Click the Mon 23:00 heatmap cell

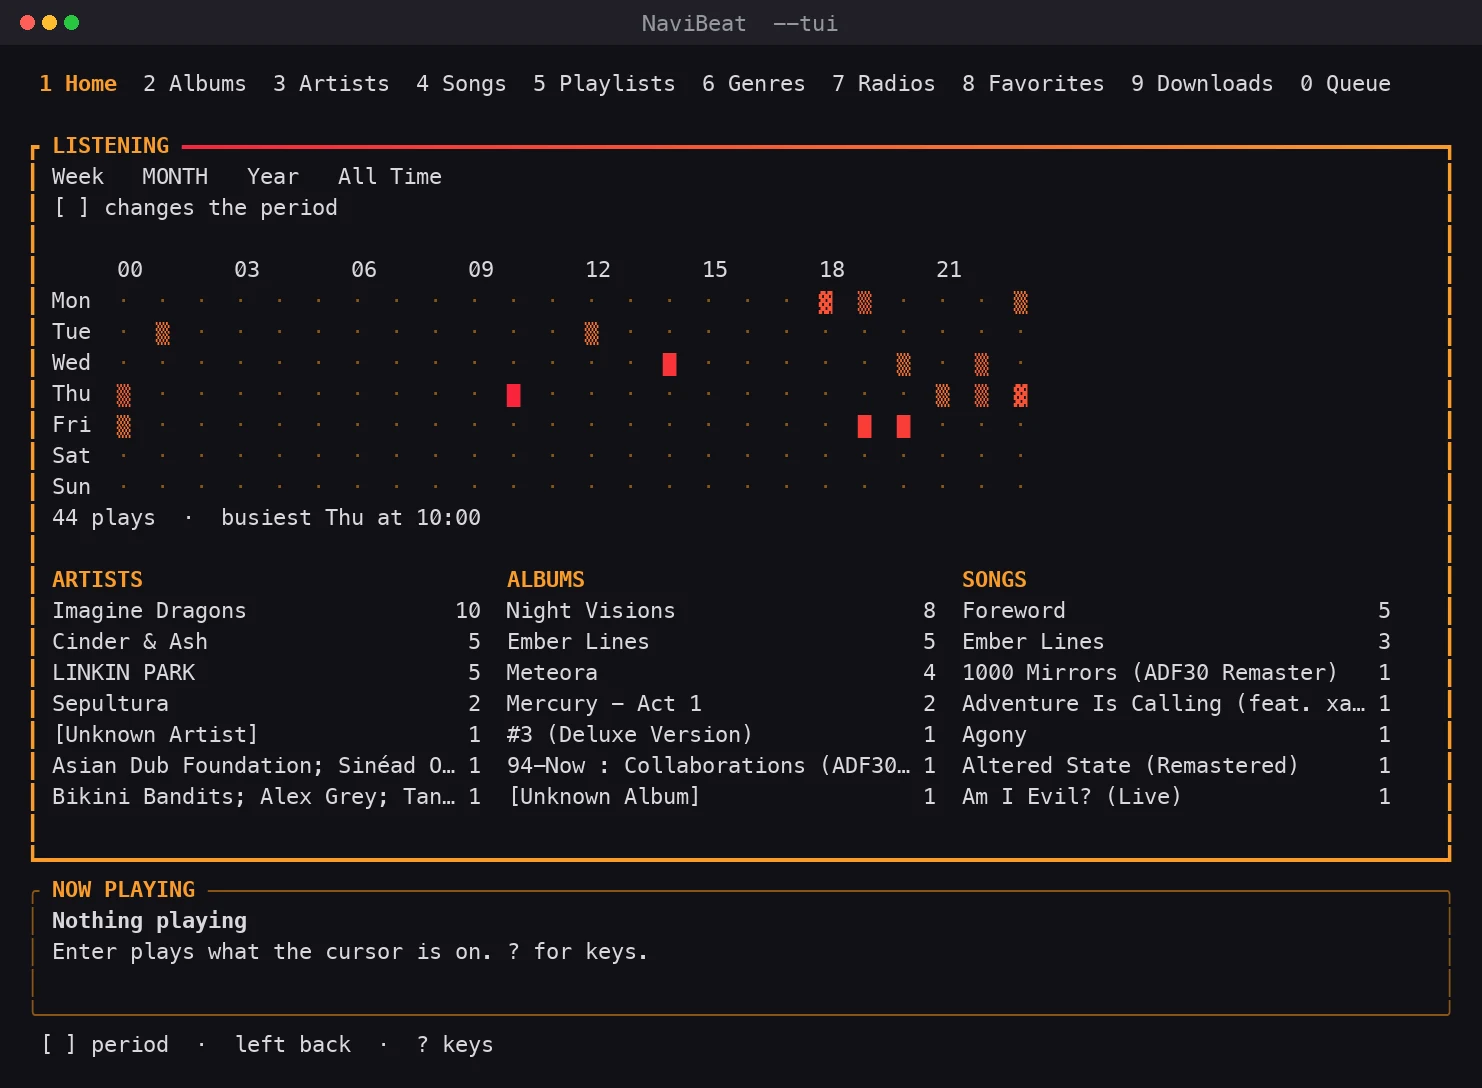pyautogui.click(x=1020, y=302)
